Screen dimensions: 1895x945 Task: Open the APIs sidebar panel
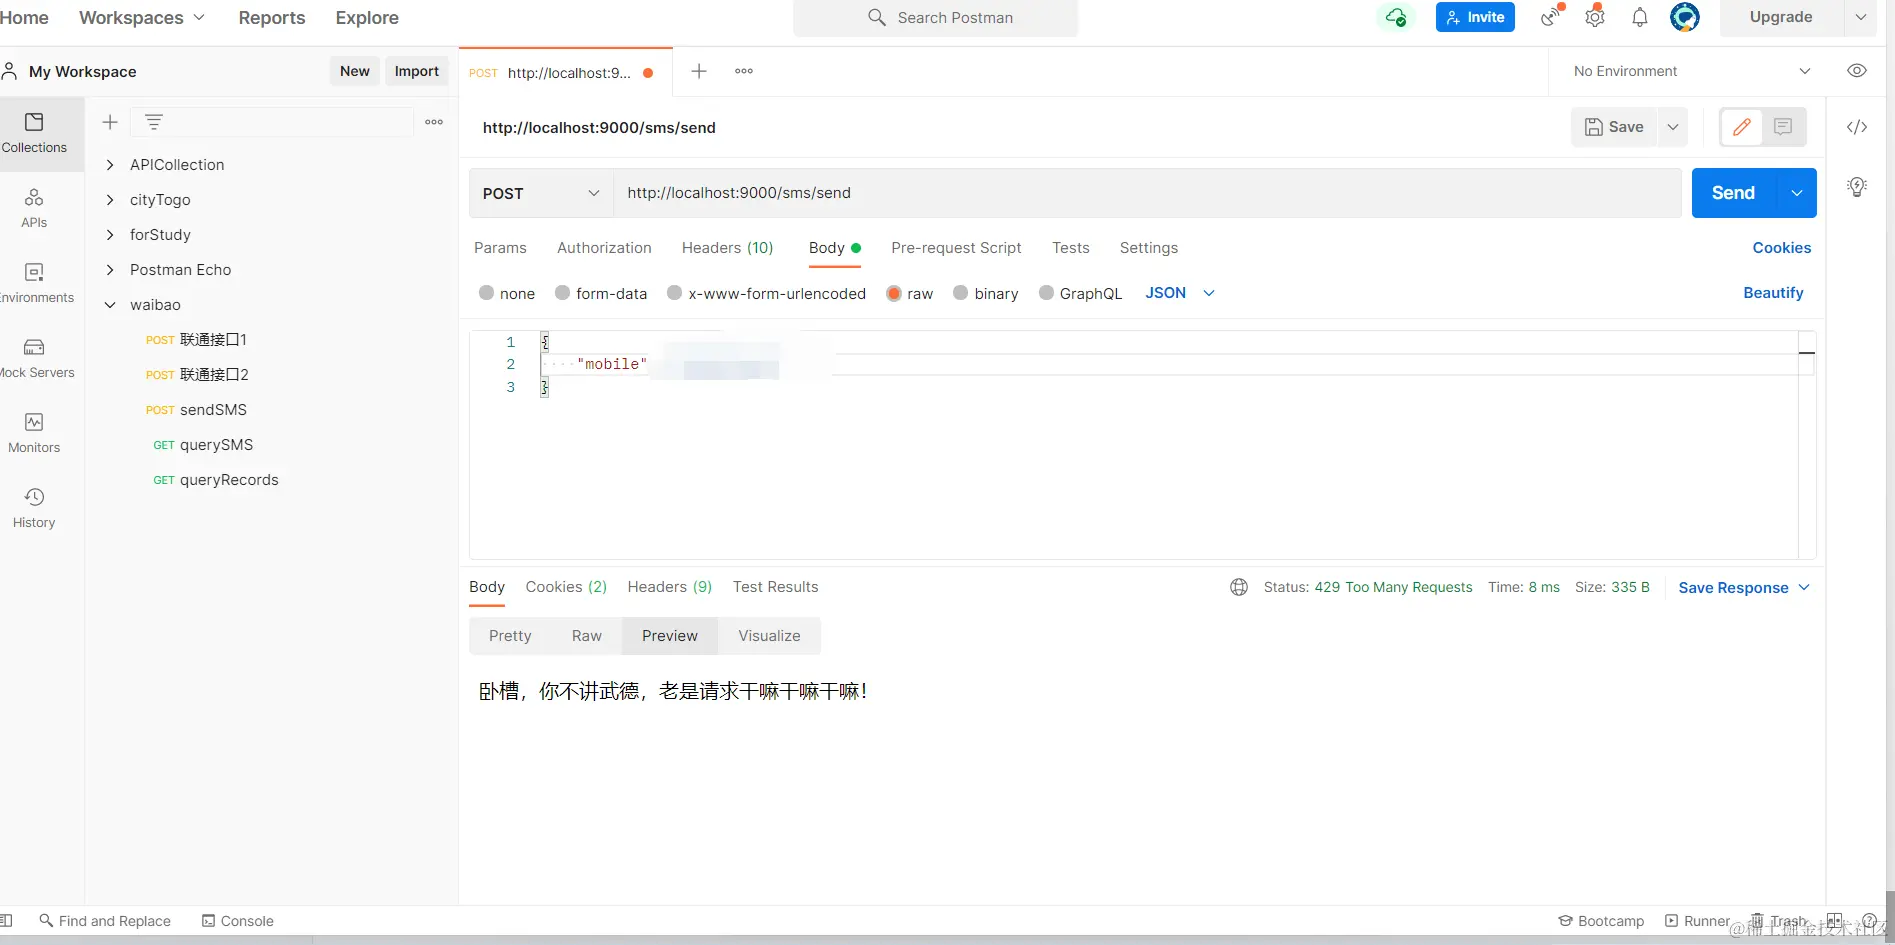(34, 209)
